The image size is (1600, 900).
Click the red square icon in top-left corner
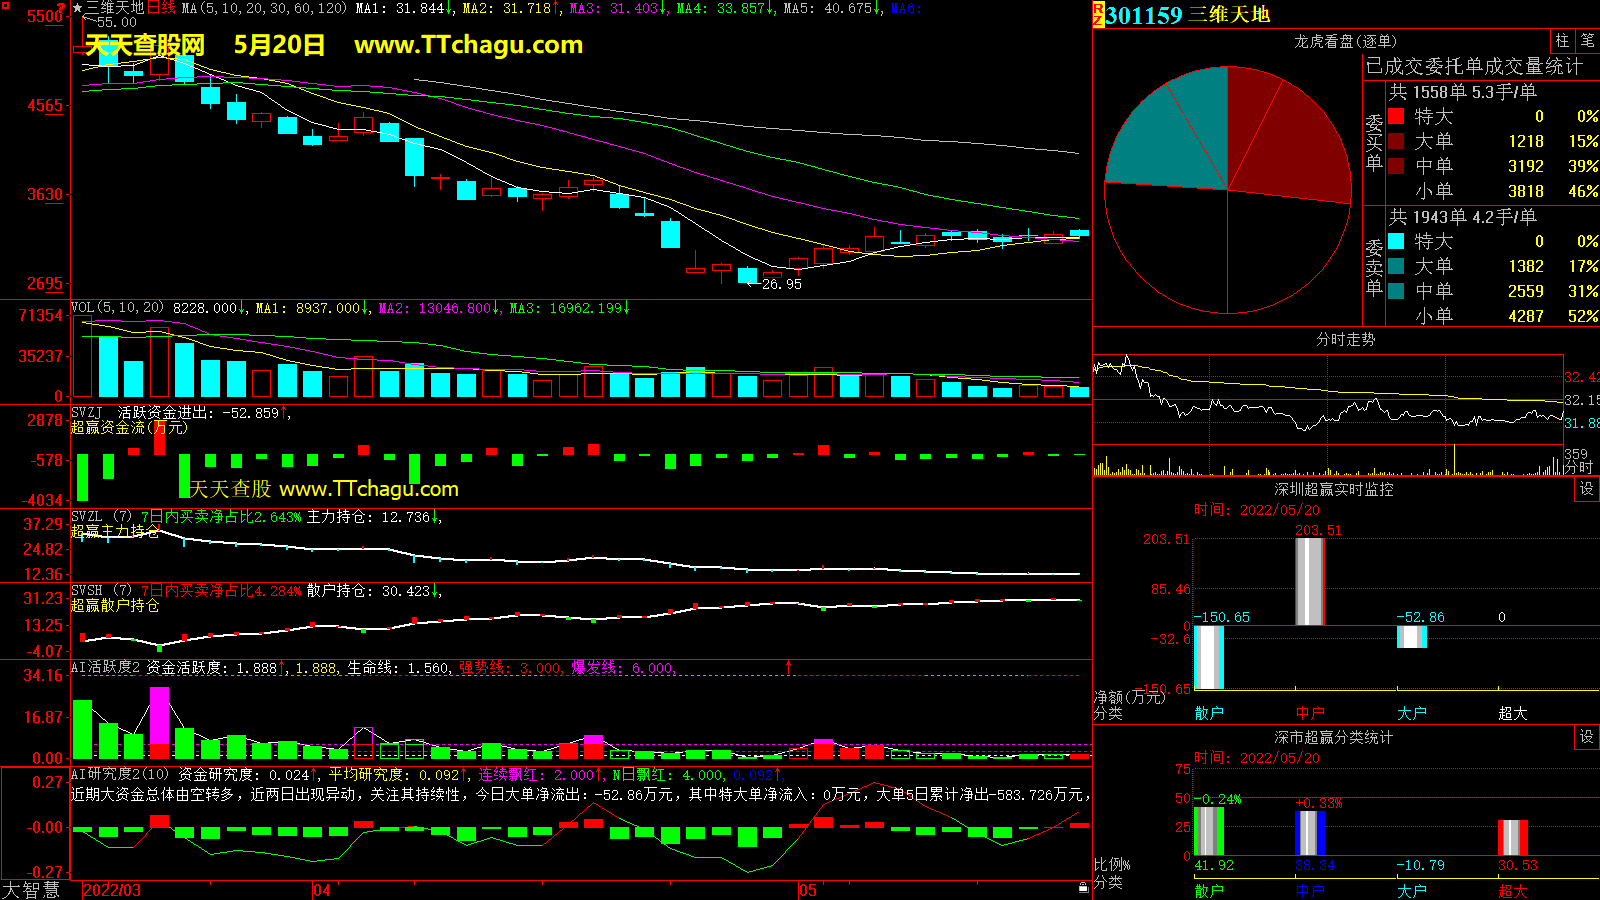(6, 6)
